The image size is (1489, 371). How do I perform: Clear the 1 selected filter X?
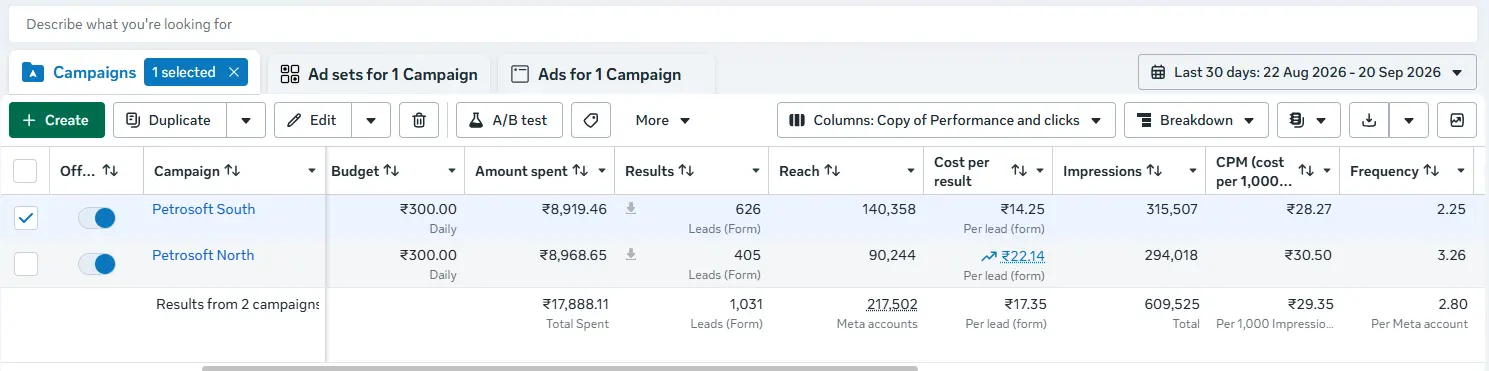point(234,72)
